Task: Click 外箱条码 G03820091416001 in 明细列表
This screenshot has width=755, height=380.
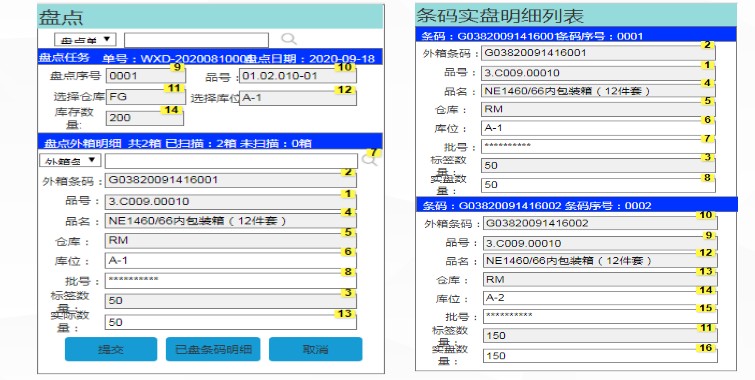Action: (598, 53)
